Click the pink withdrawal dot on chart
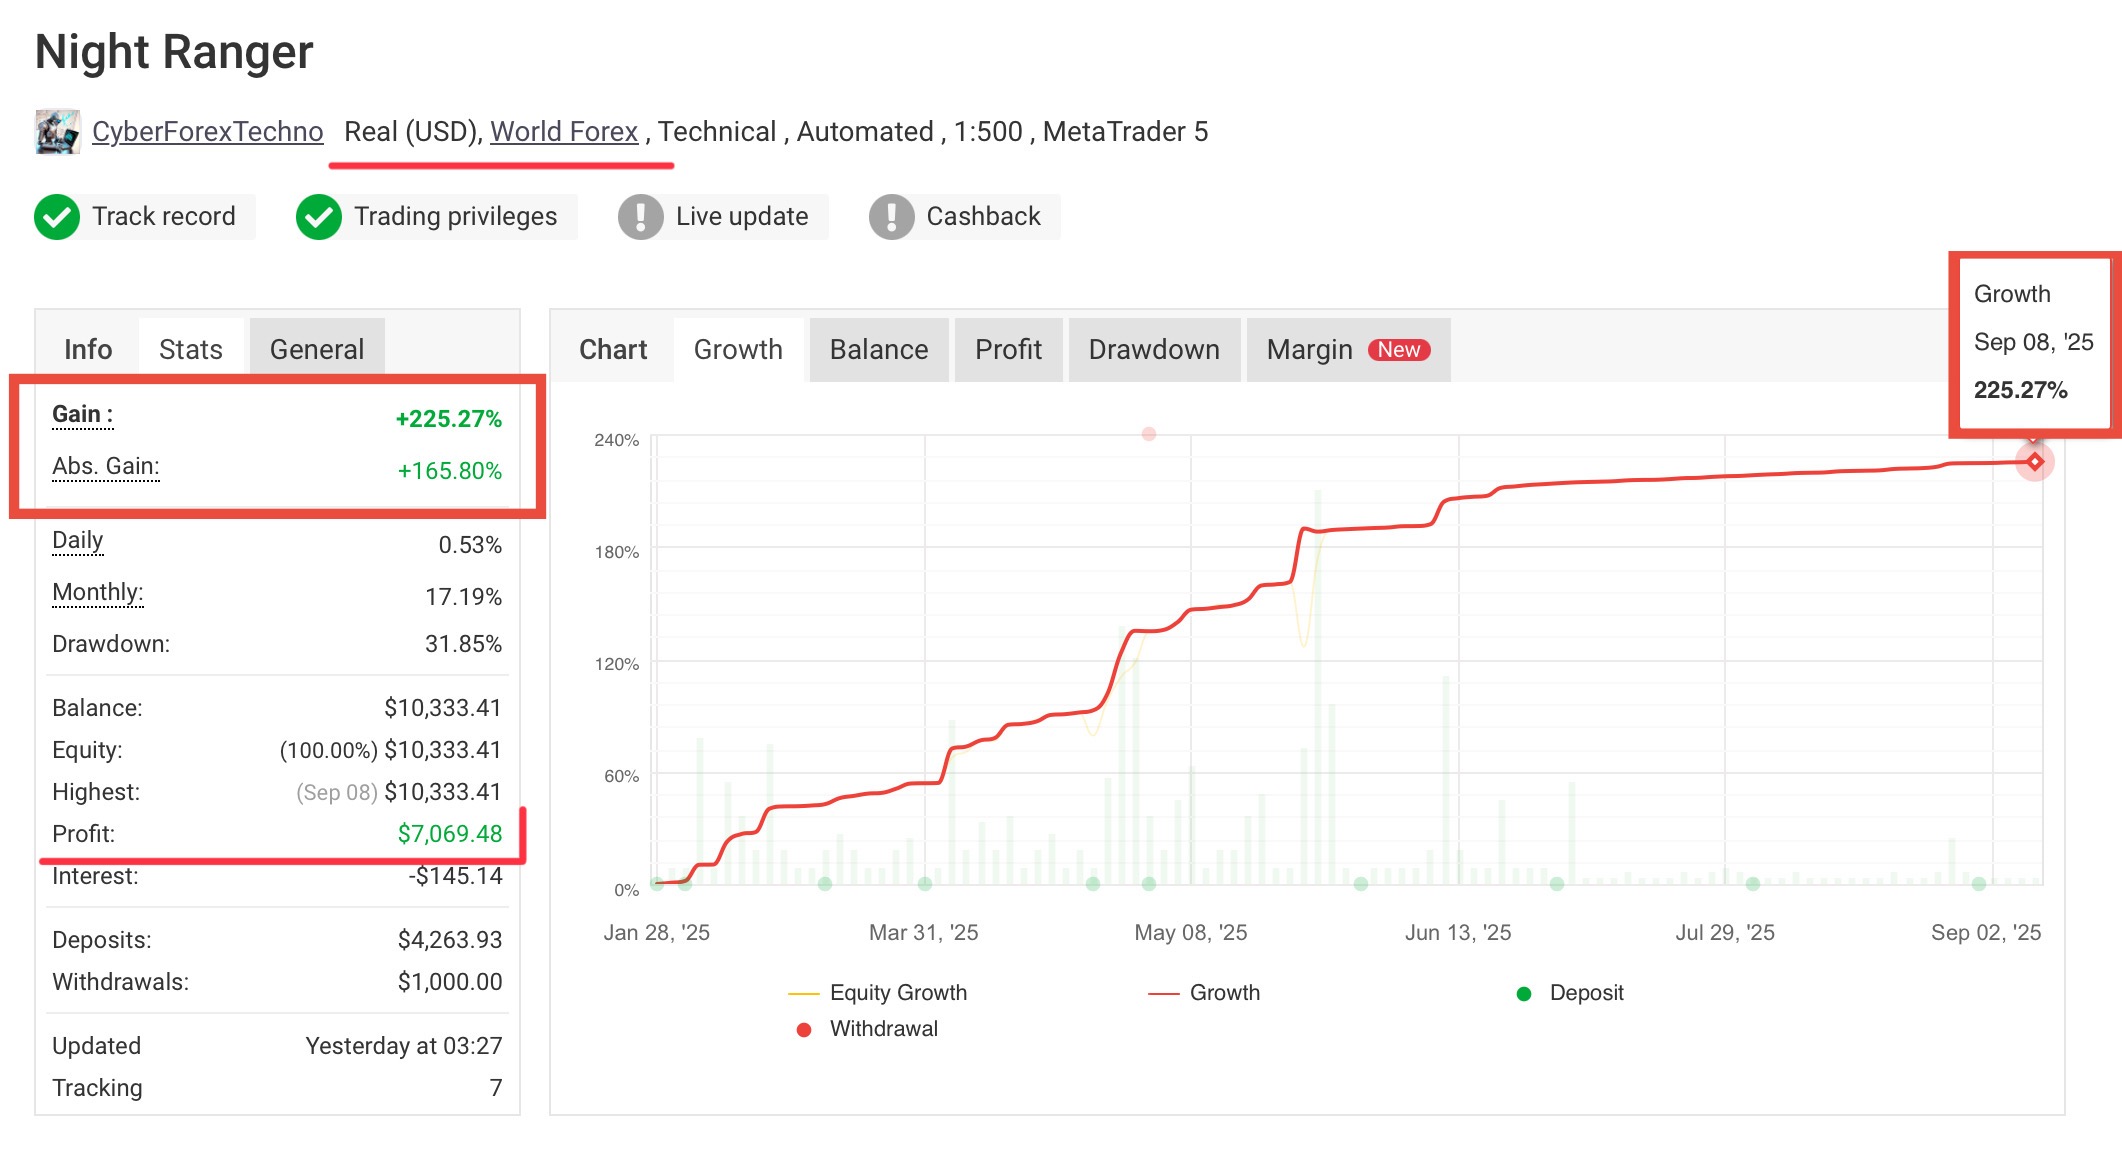The width and height of the screenshot is (2122, 1155). [1149, 434]
